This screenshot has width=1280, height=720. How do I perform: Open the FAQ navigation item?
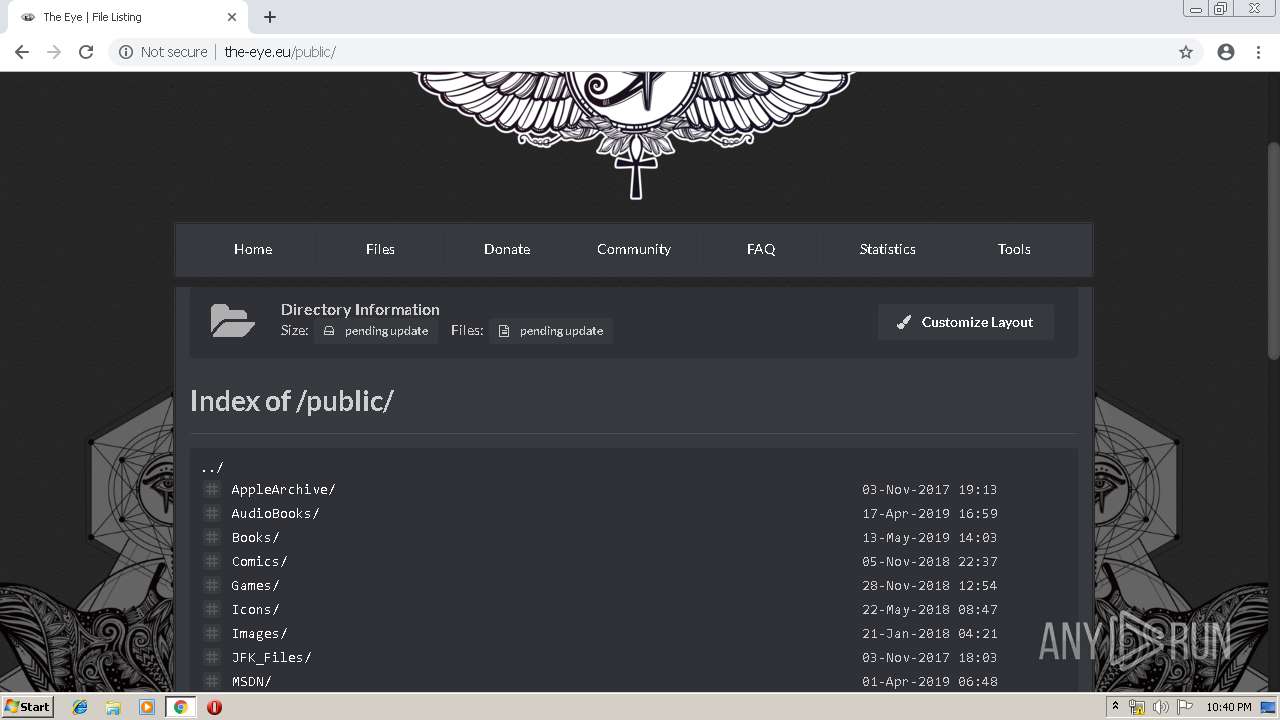(x=761, y=249)
